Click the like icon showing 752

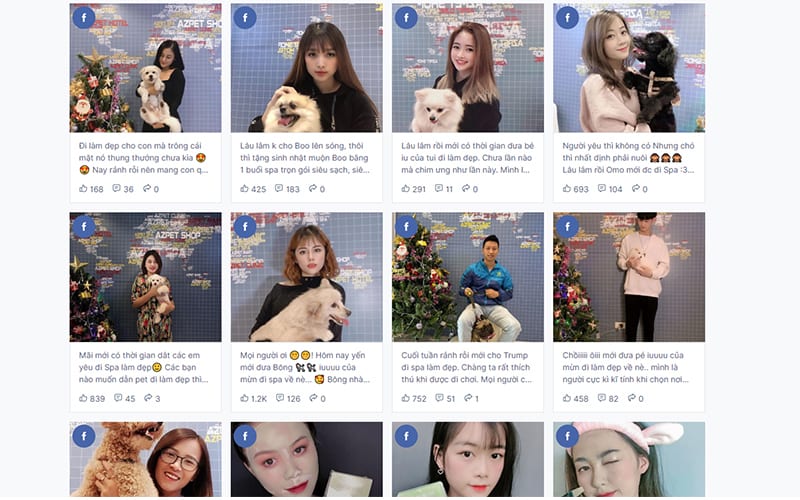click(x=406, y=397)
